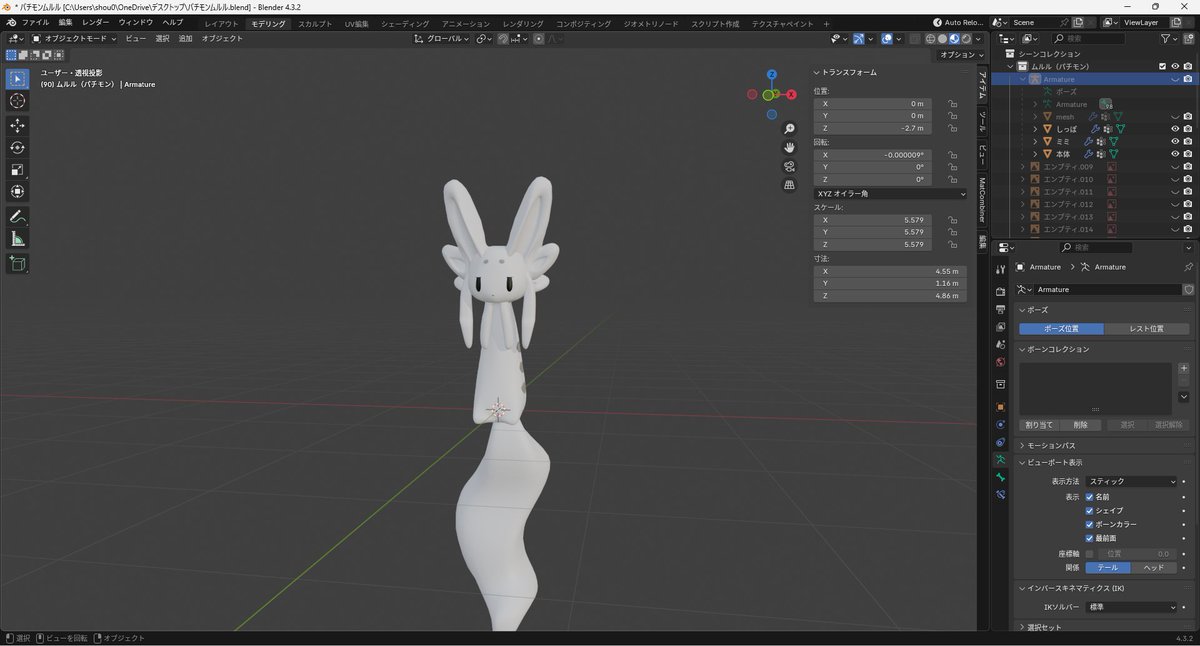Select the Select Box tool in toolbar
Screen dimensions: 1200x646
(x=18, y=79)
